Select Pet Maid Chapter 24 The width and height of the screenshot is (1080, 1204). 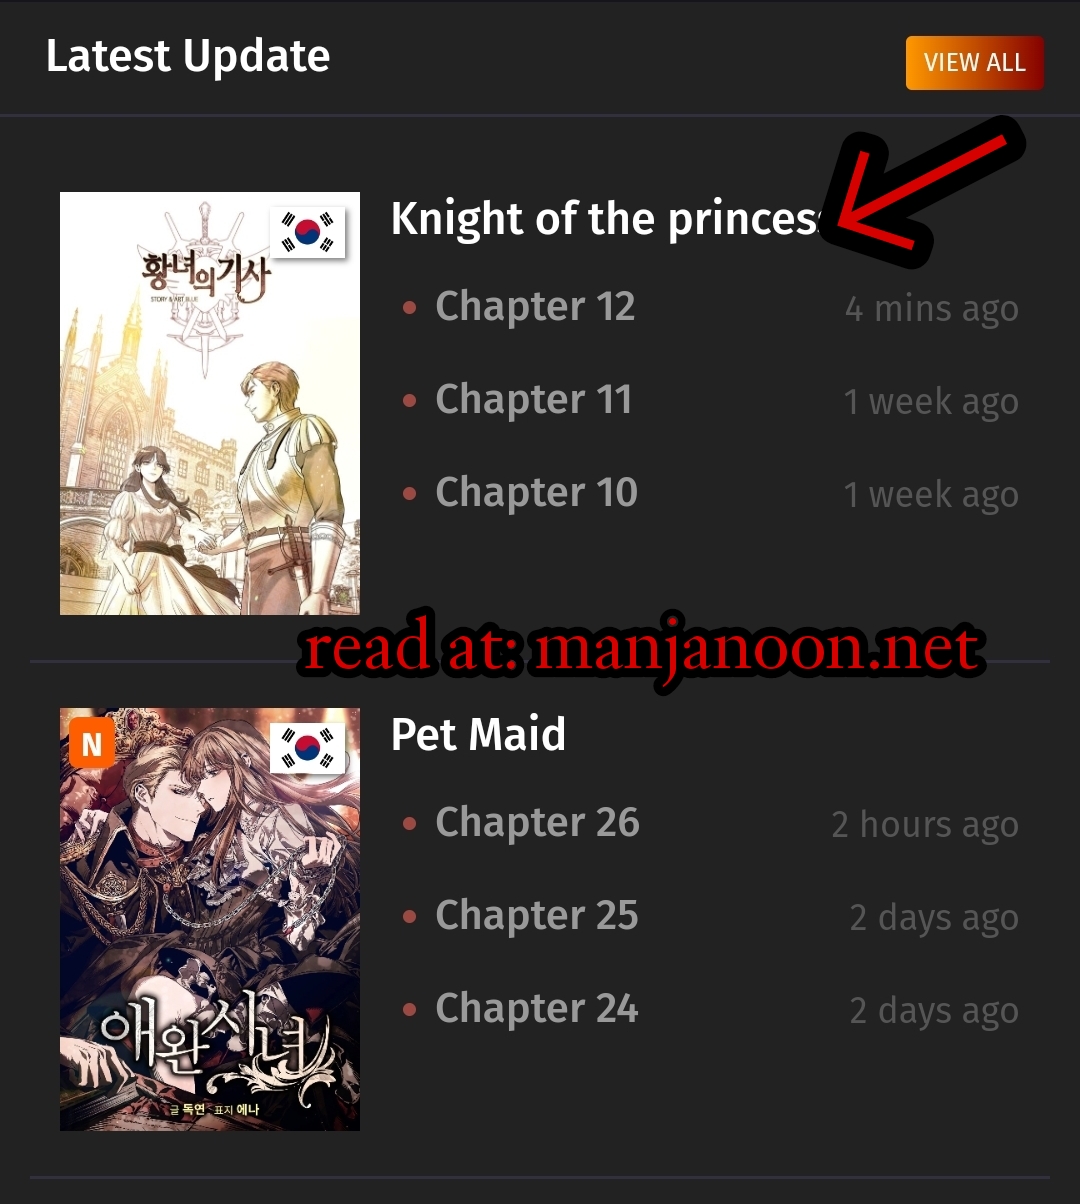point(537,1008)
